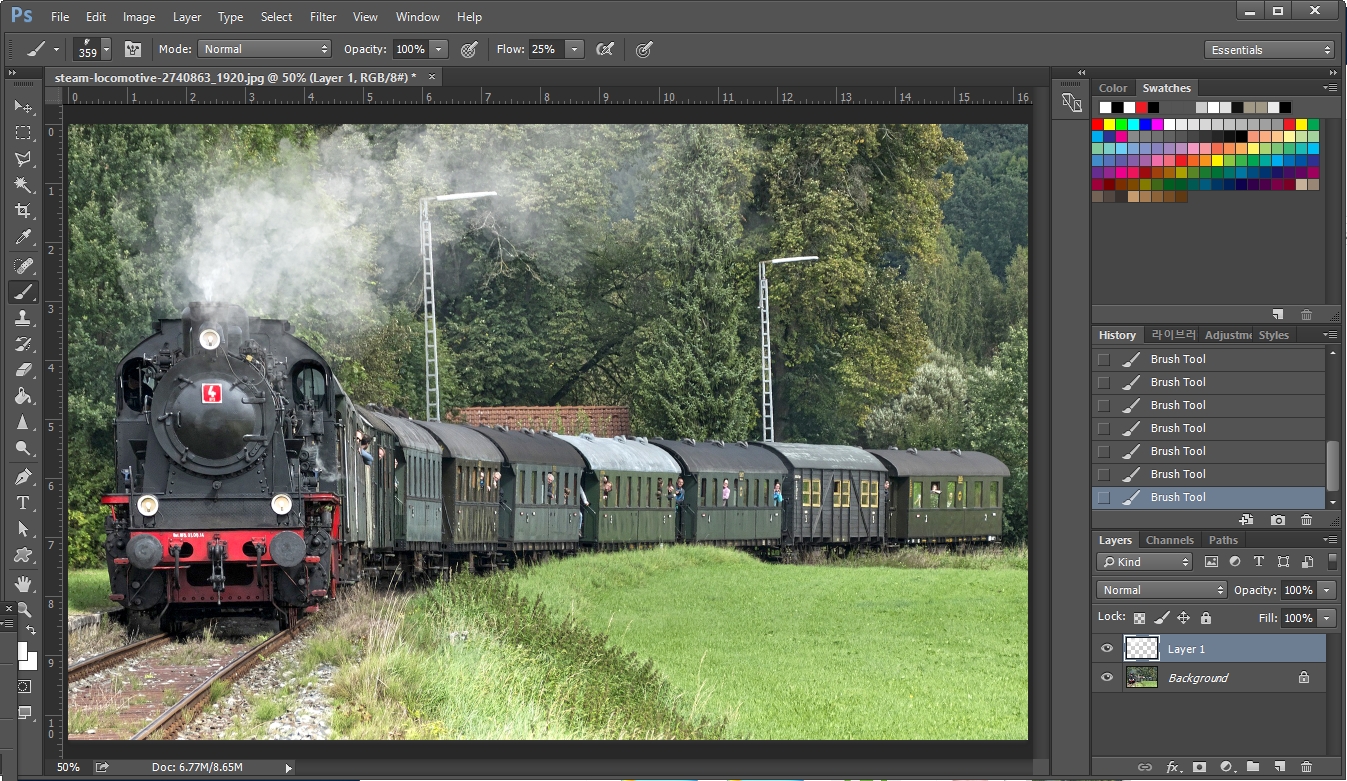Select the Rectangular Marquee tool
The height and width of the screenshot is (781, 1347).
pyautogui.click(x=24, y=132)
